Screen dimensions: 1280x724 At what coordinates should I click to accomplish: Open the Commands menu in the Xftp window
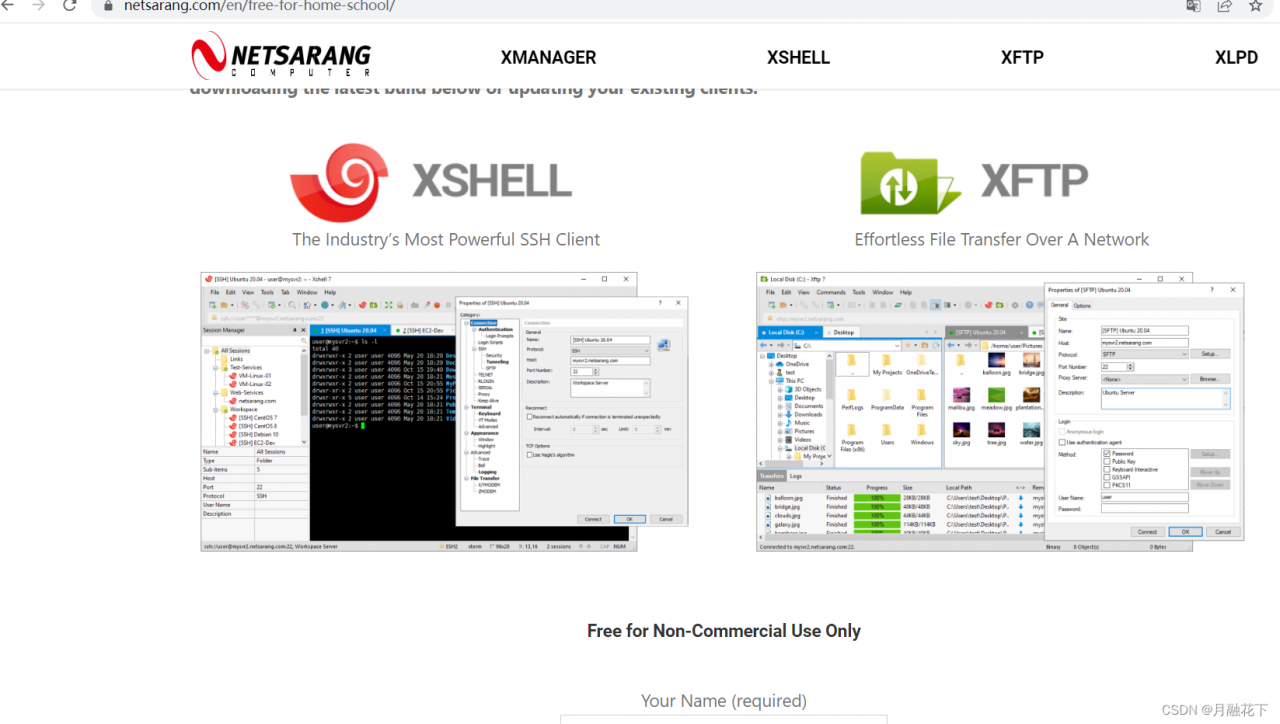(831, 292)
